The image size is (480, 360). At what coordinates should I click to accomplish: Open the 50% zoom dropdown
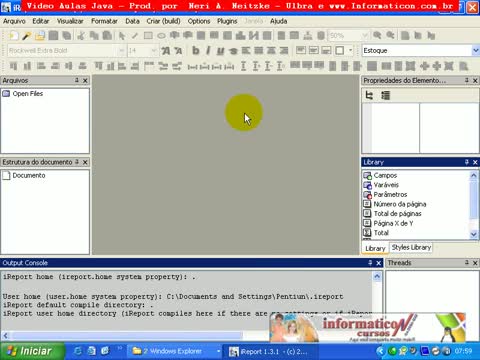pos(365,35)
